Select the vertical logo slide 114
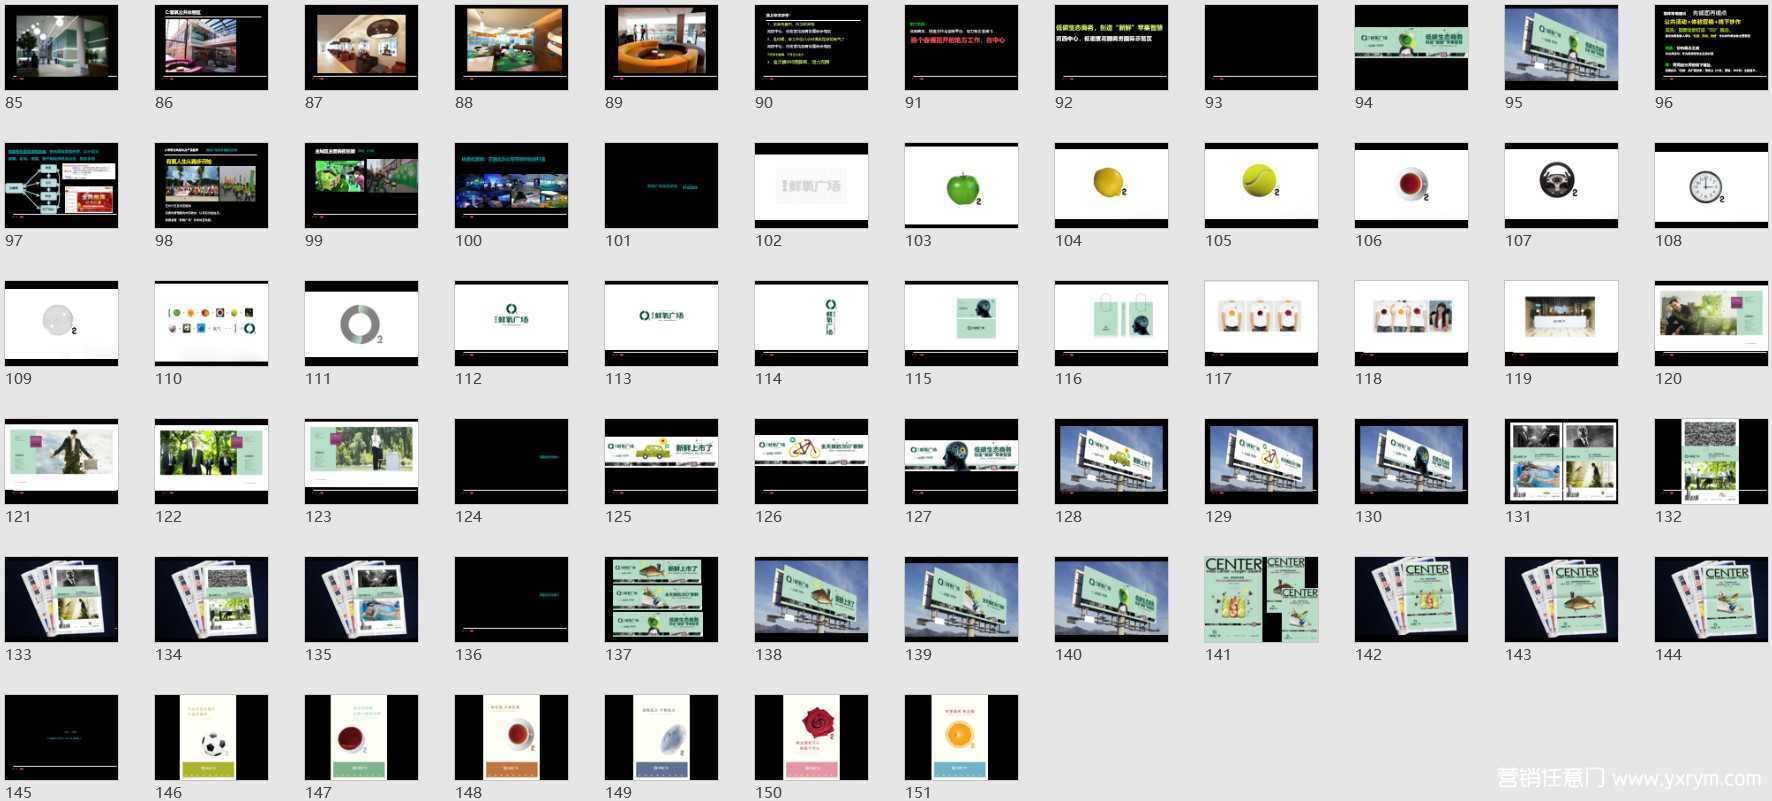The width and height of the screenshot is (1772, 801). click(811, 324)
